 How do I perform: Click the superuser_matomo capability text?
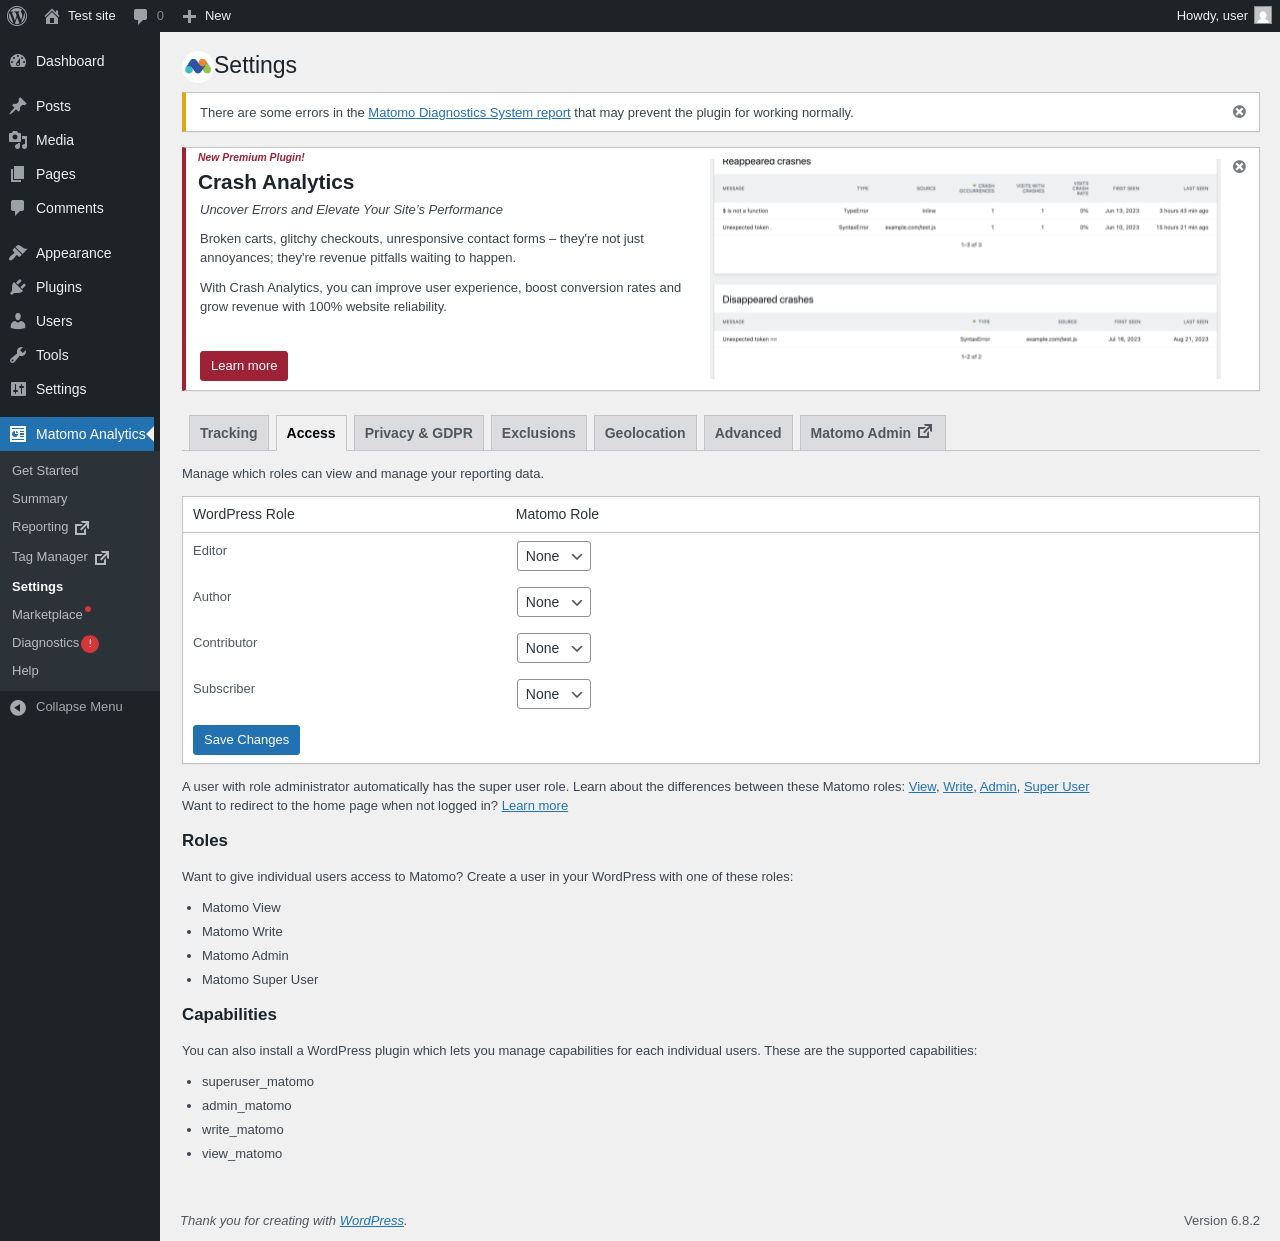tap(258, 1082)
